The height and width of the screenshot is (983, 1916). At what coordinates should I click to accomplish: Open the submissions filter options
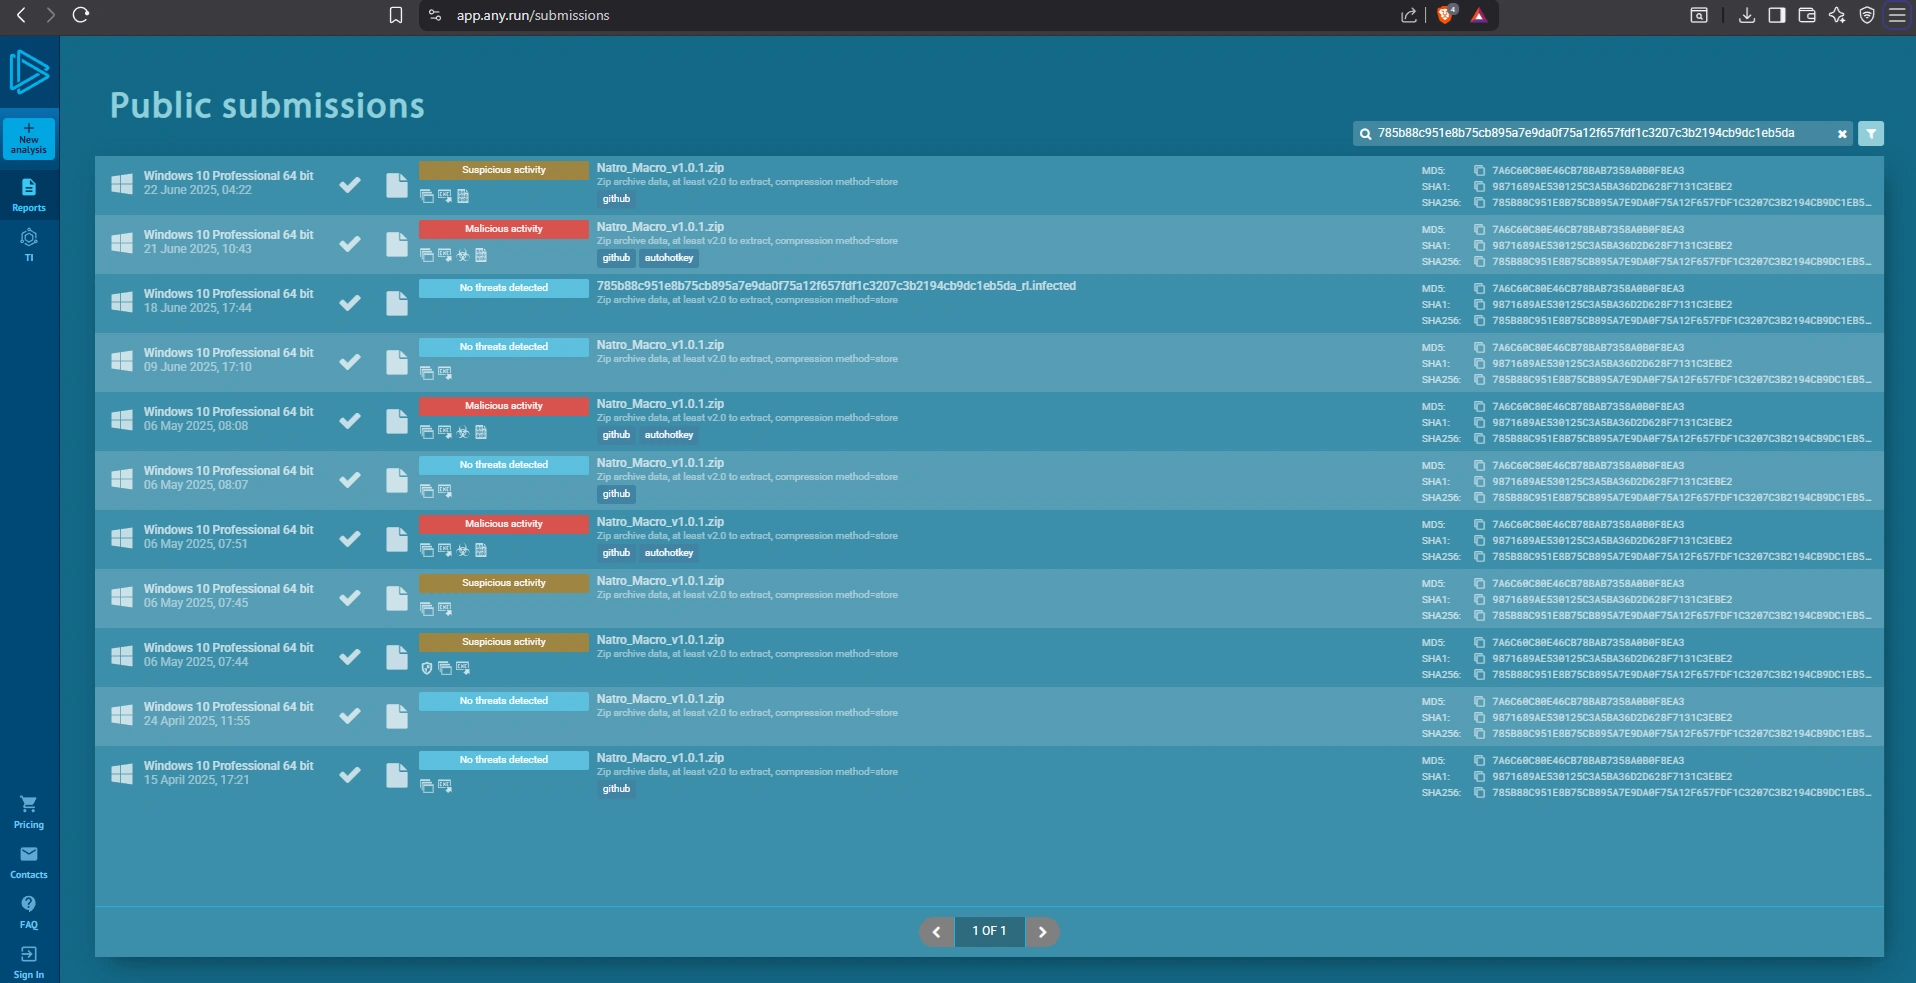pyautogui.click(x=1871, y=134)
